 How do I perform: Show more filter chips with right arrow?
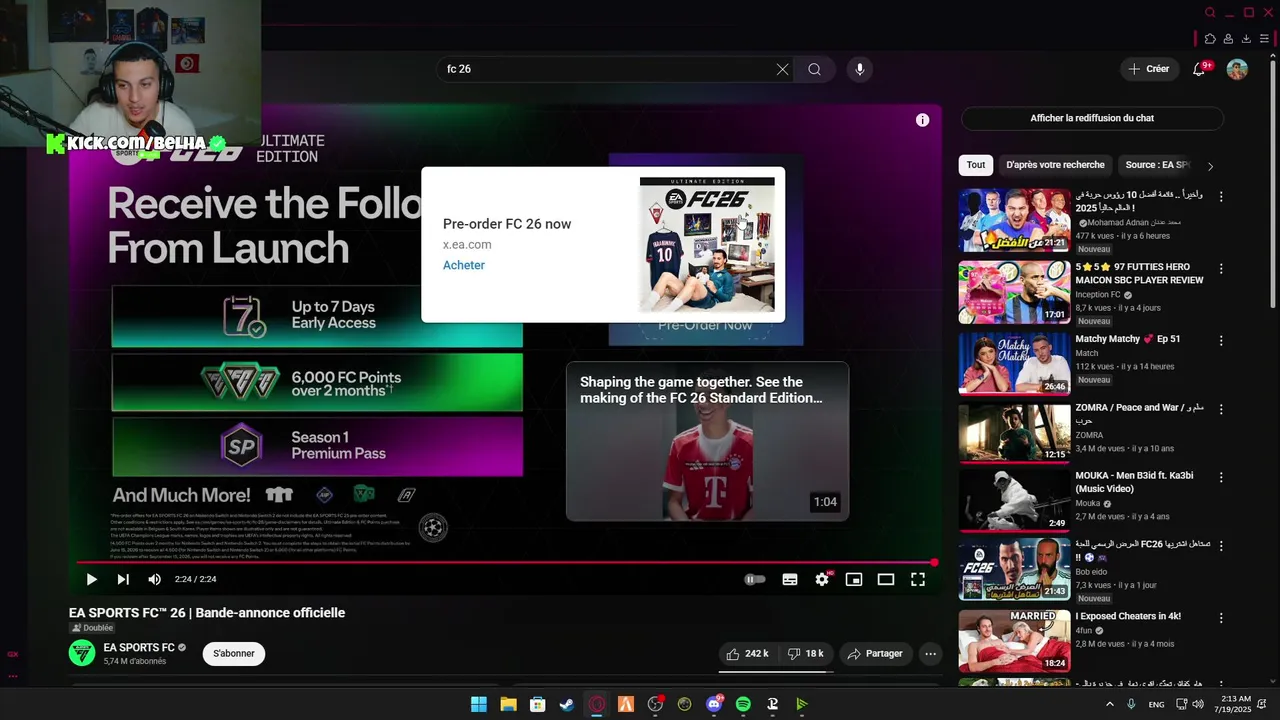[x=1210, y=166]
